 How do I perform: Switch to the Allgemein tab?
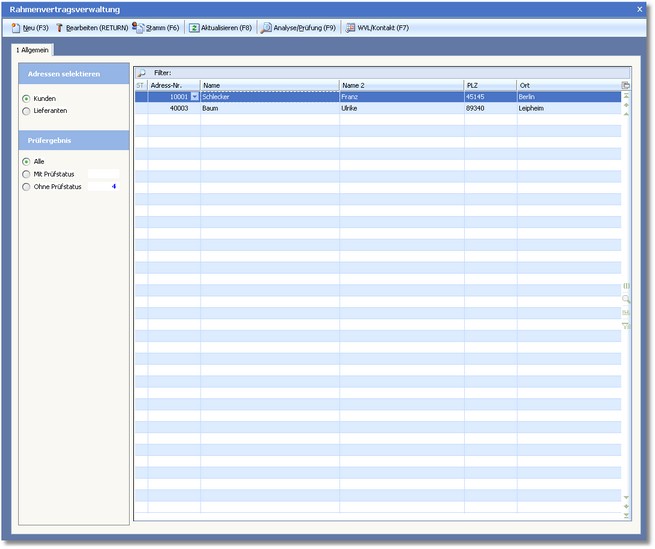[34, 49]
